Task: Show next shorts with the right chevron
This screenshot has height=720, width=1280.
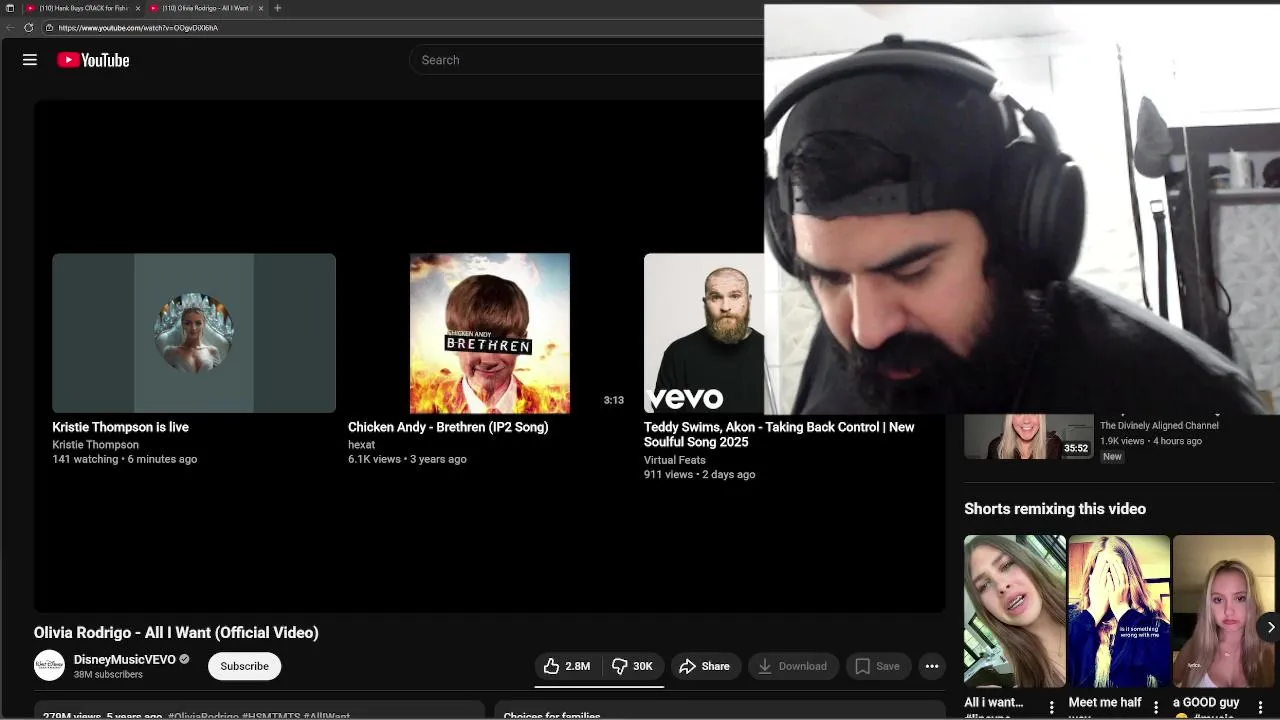Action: point(1270,627)
